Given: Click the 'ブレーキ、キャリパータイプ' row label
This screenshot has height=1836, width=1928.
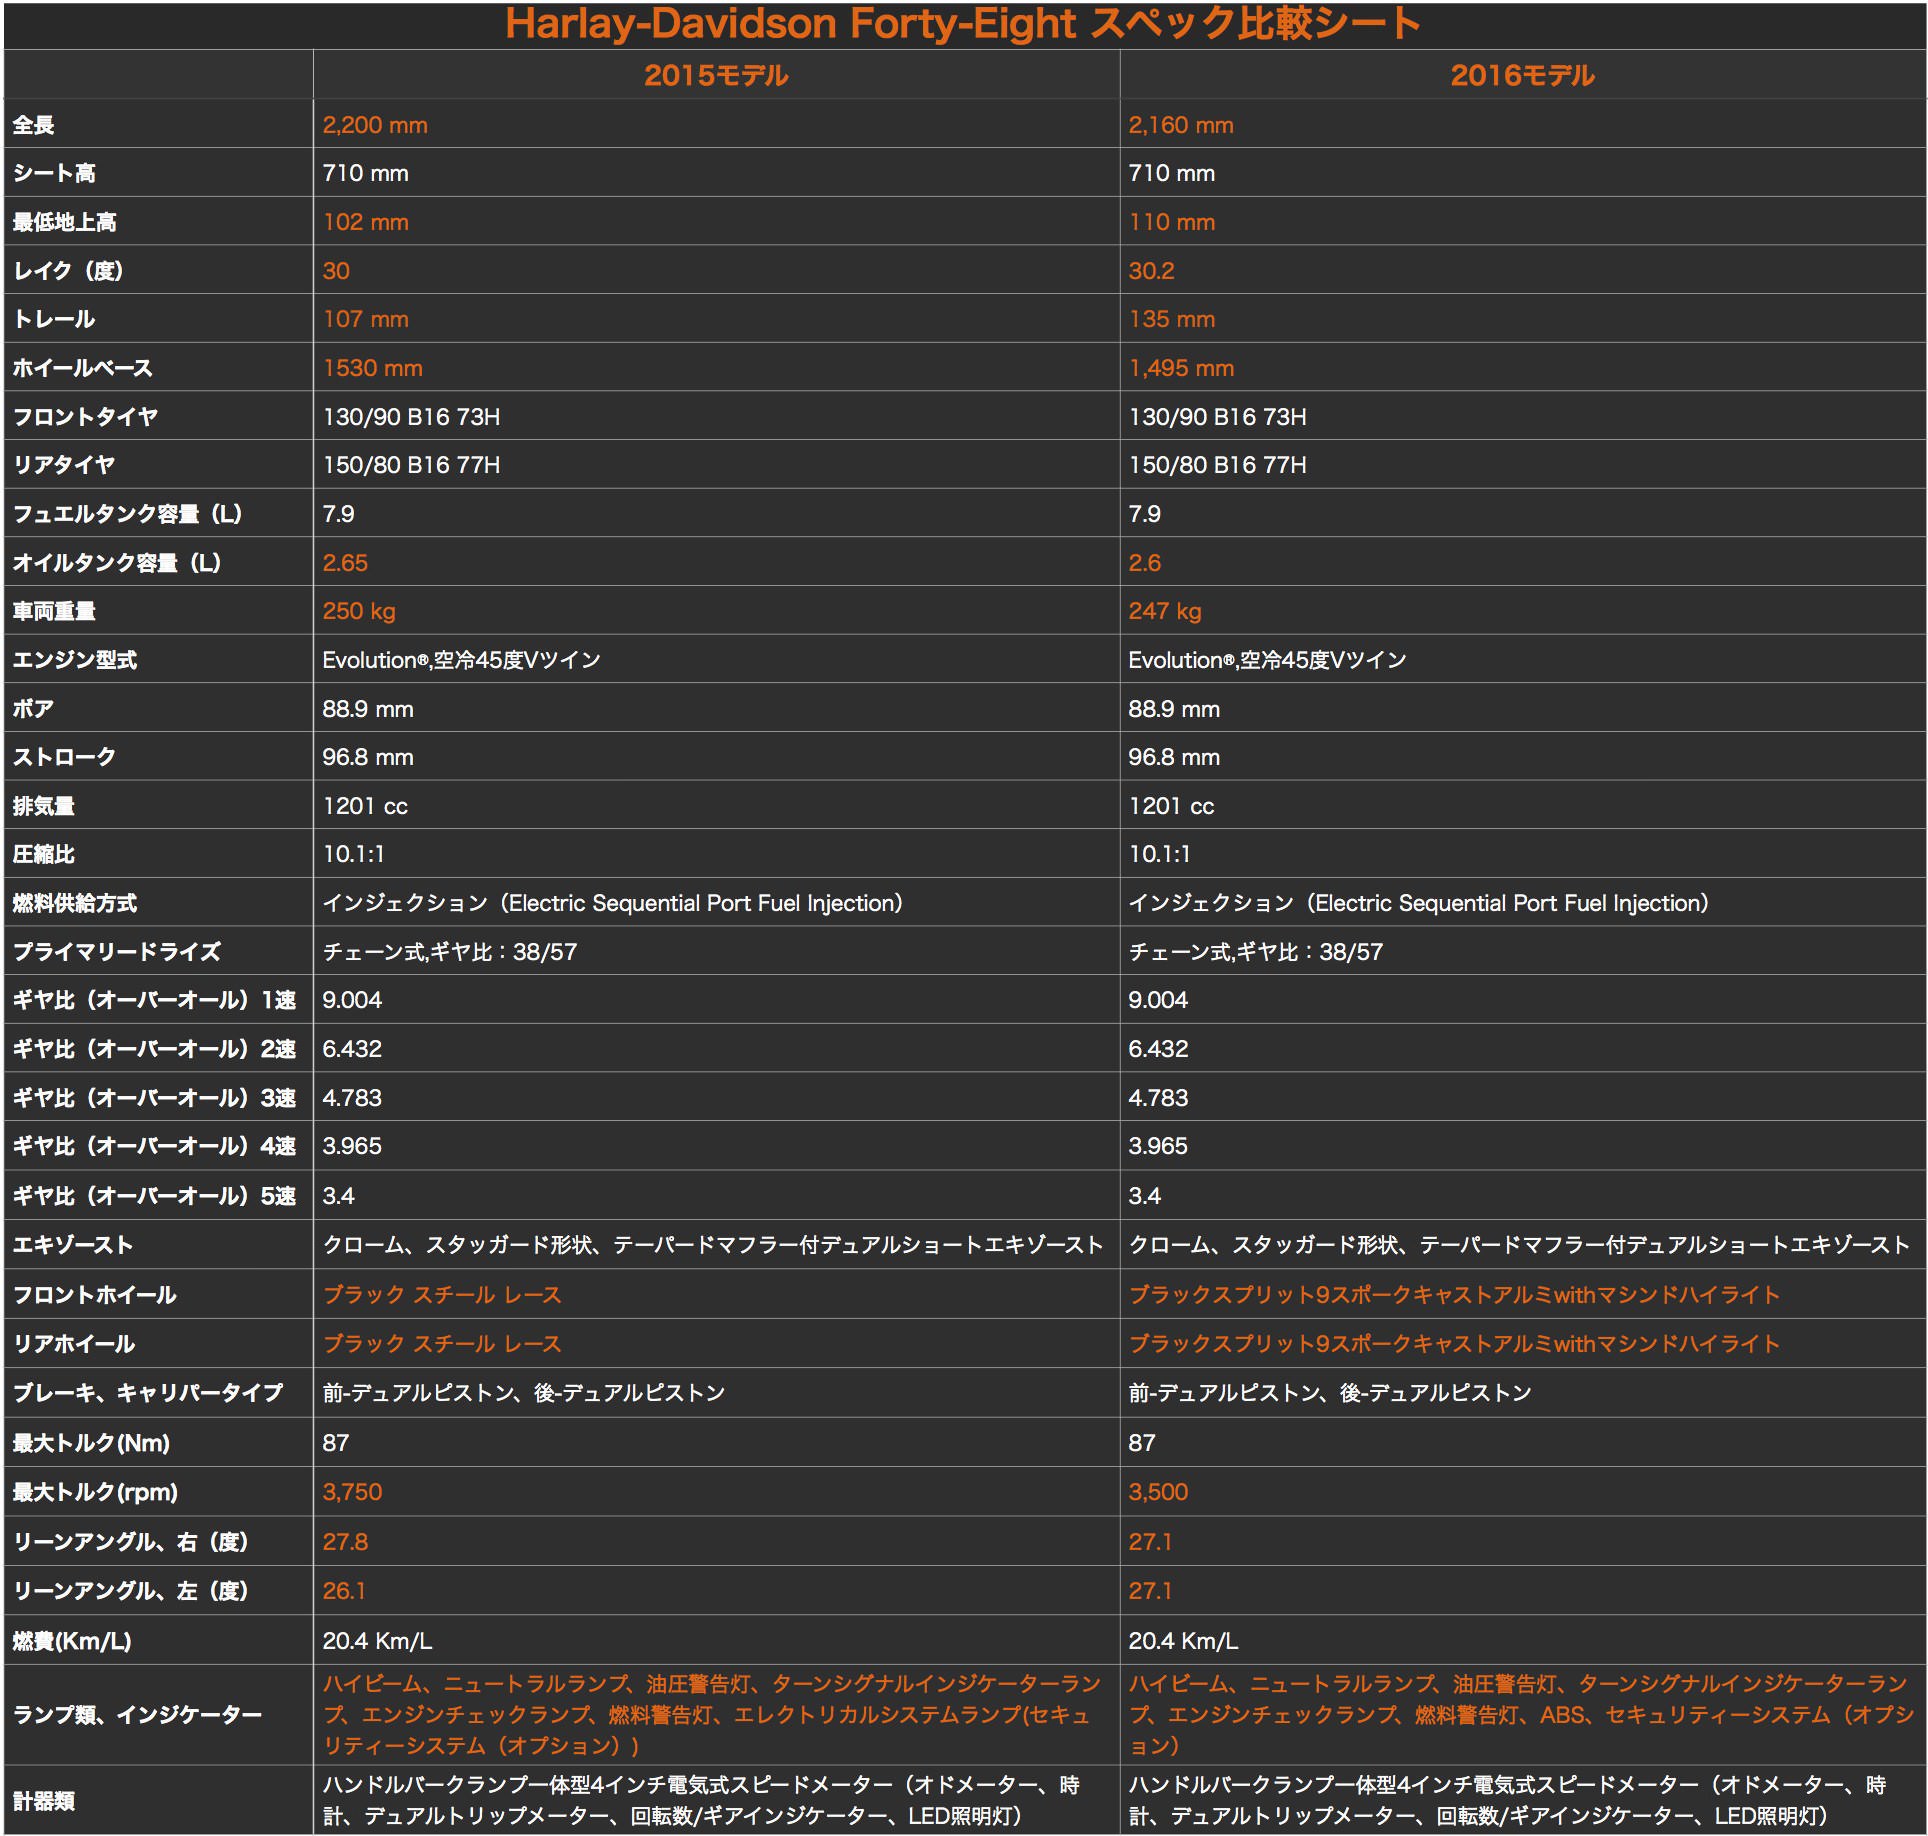Looking at the screenshot, I should (x=148, y=1393).
